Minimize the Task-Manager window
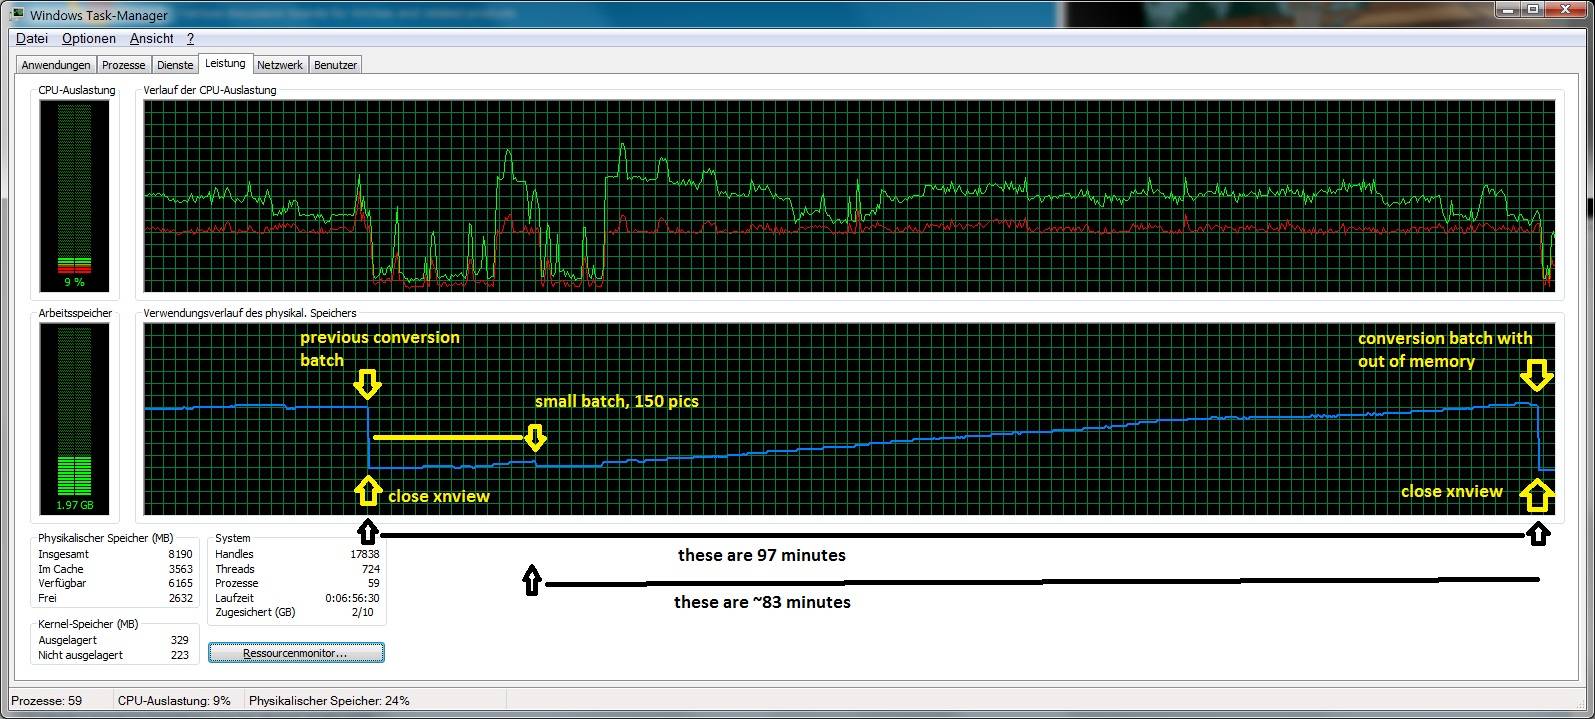Screen dimensions: 1595x719 (x=1508, y=9)
